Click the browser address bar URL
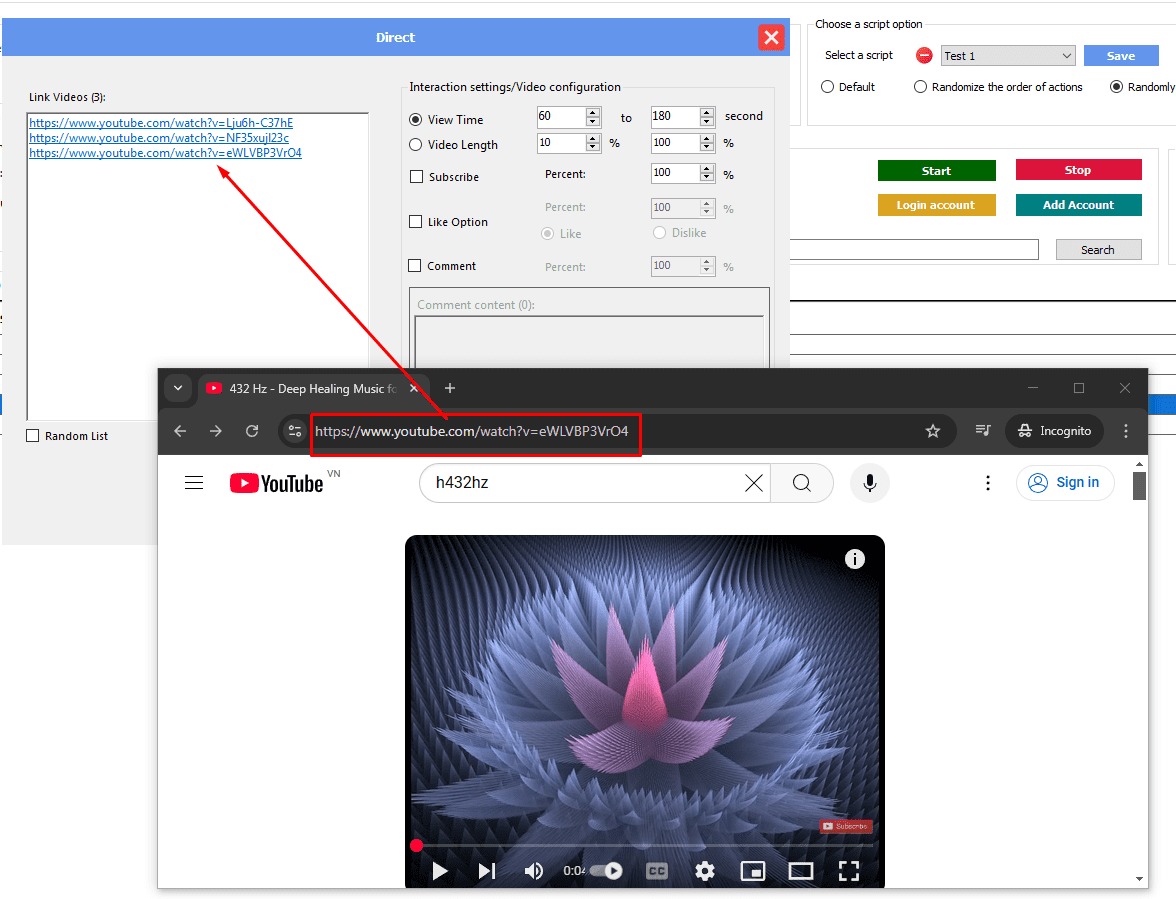This screenshot has width=1176, height=899. (472, 431)
